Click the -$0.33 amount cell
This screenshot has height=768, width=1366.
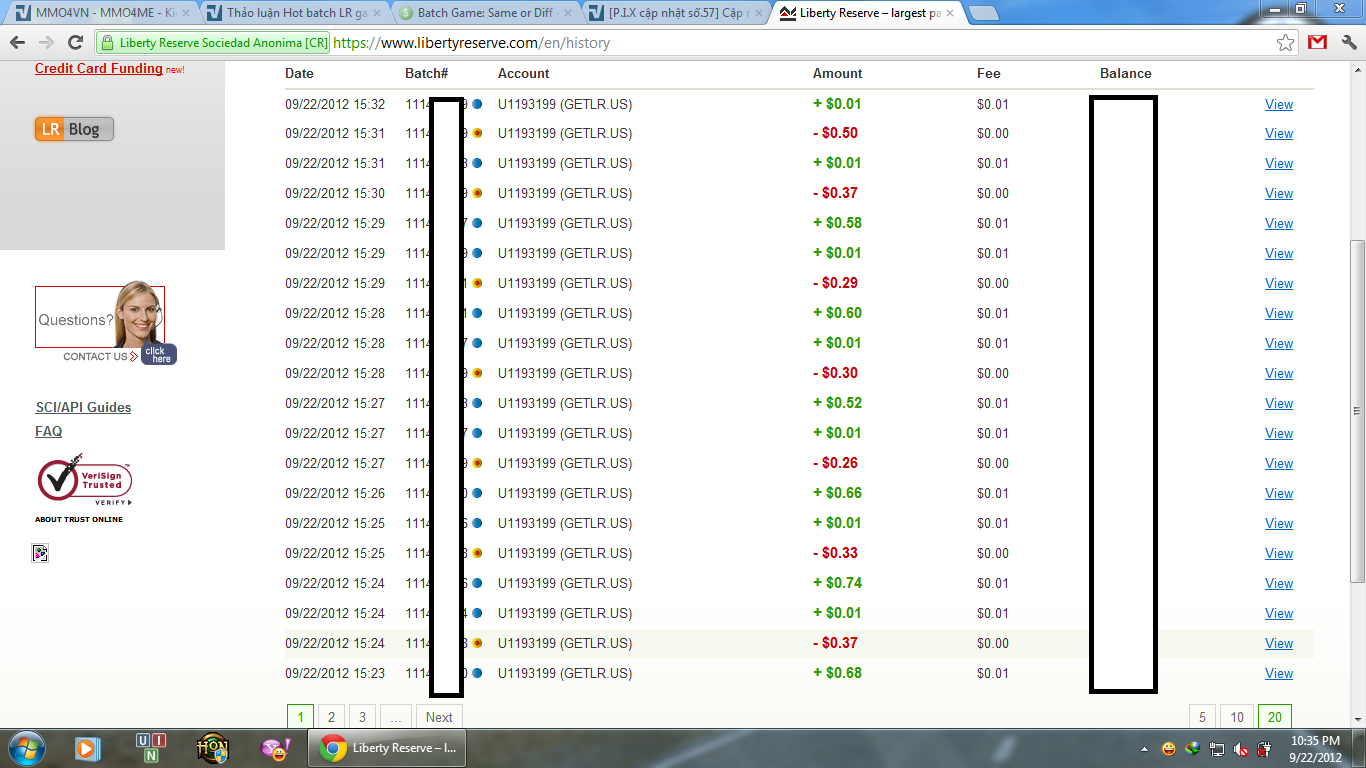836,553
